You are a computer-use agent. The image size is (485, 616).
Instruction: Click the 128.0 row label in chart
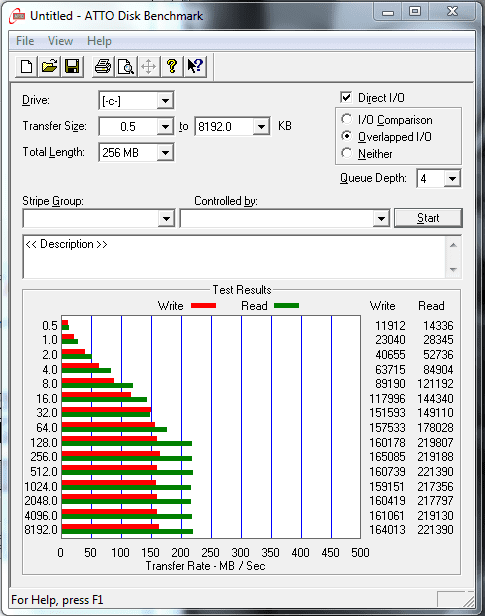pos(44,443)
